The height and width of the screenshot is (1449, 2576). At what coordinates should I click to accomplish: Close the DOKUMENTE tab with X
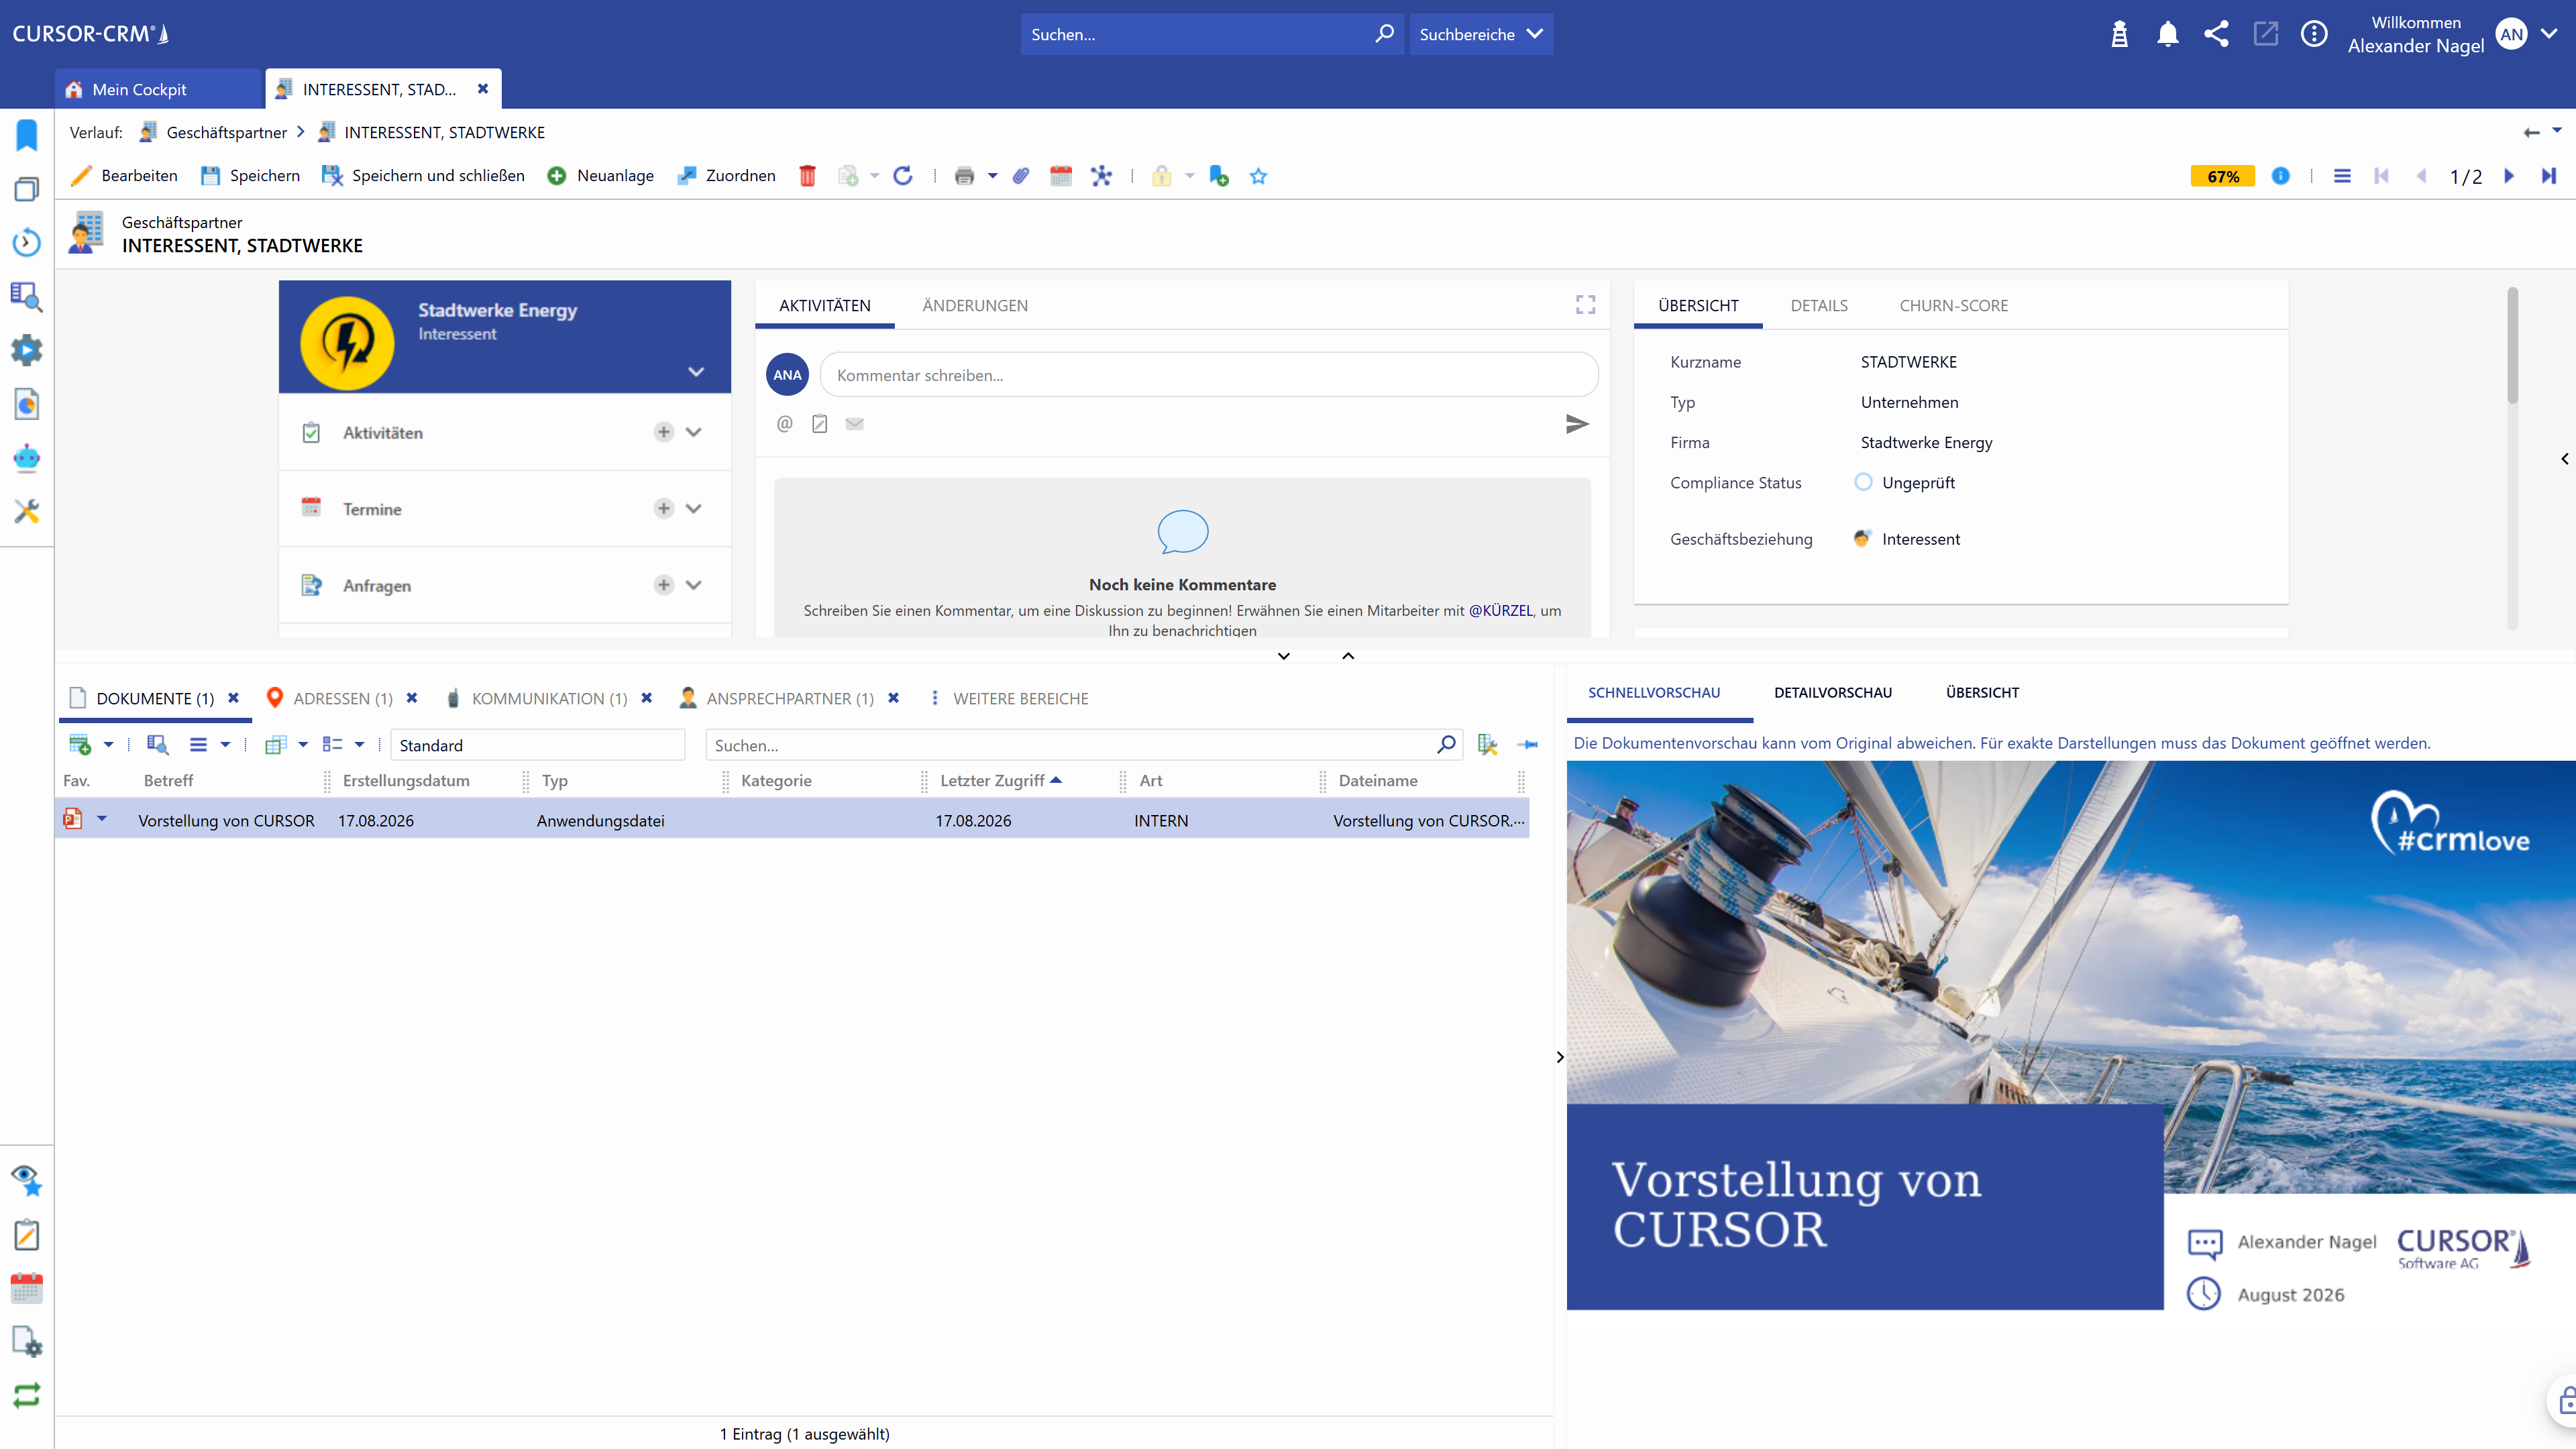[233, 698]
